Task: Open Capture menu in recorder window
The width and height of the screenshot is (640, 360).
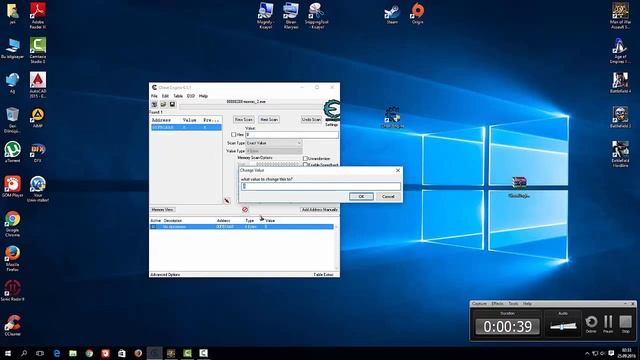Action: (479, 304)
